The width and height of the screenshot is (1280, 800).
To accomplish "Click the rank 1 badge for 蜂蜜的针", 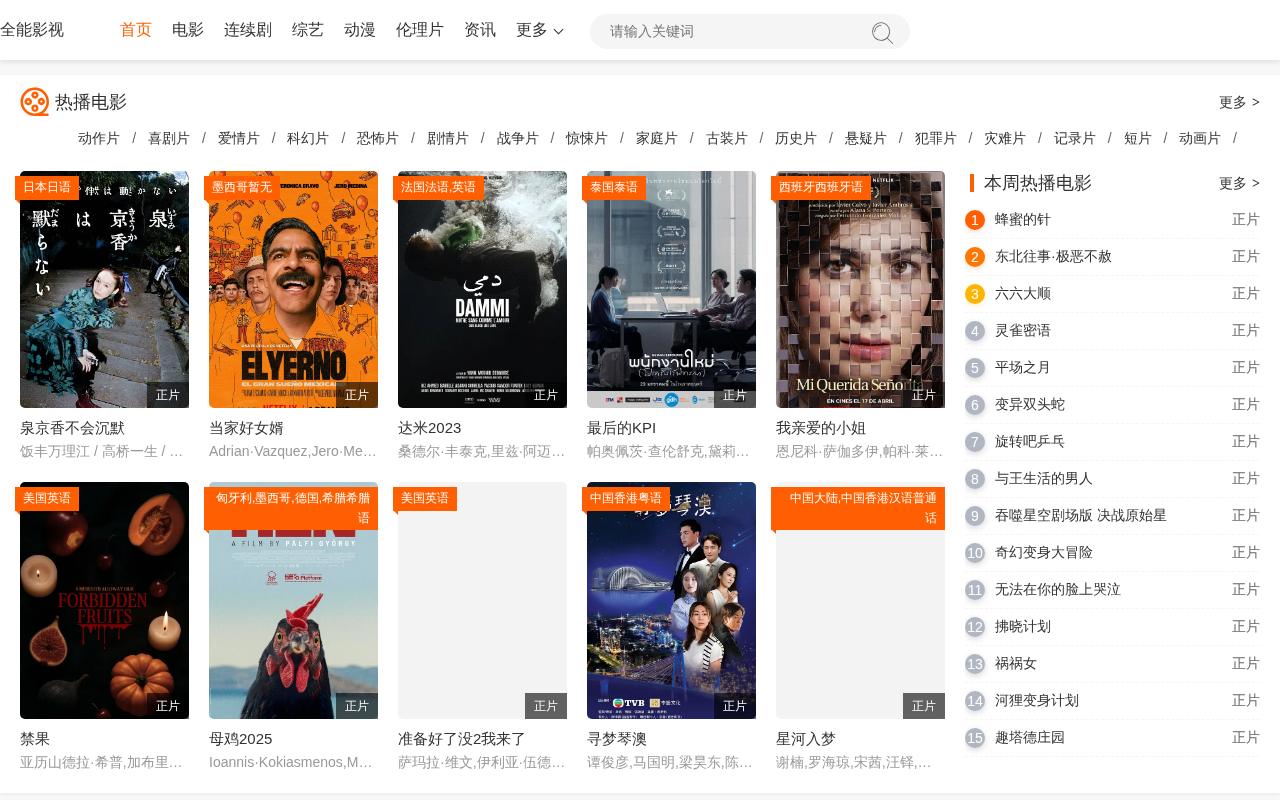I will point(975,220).
